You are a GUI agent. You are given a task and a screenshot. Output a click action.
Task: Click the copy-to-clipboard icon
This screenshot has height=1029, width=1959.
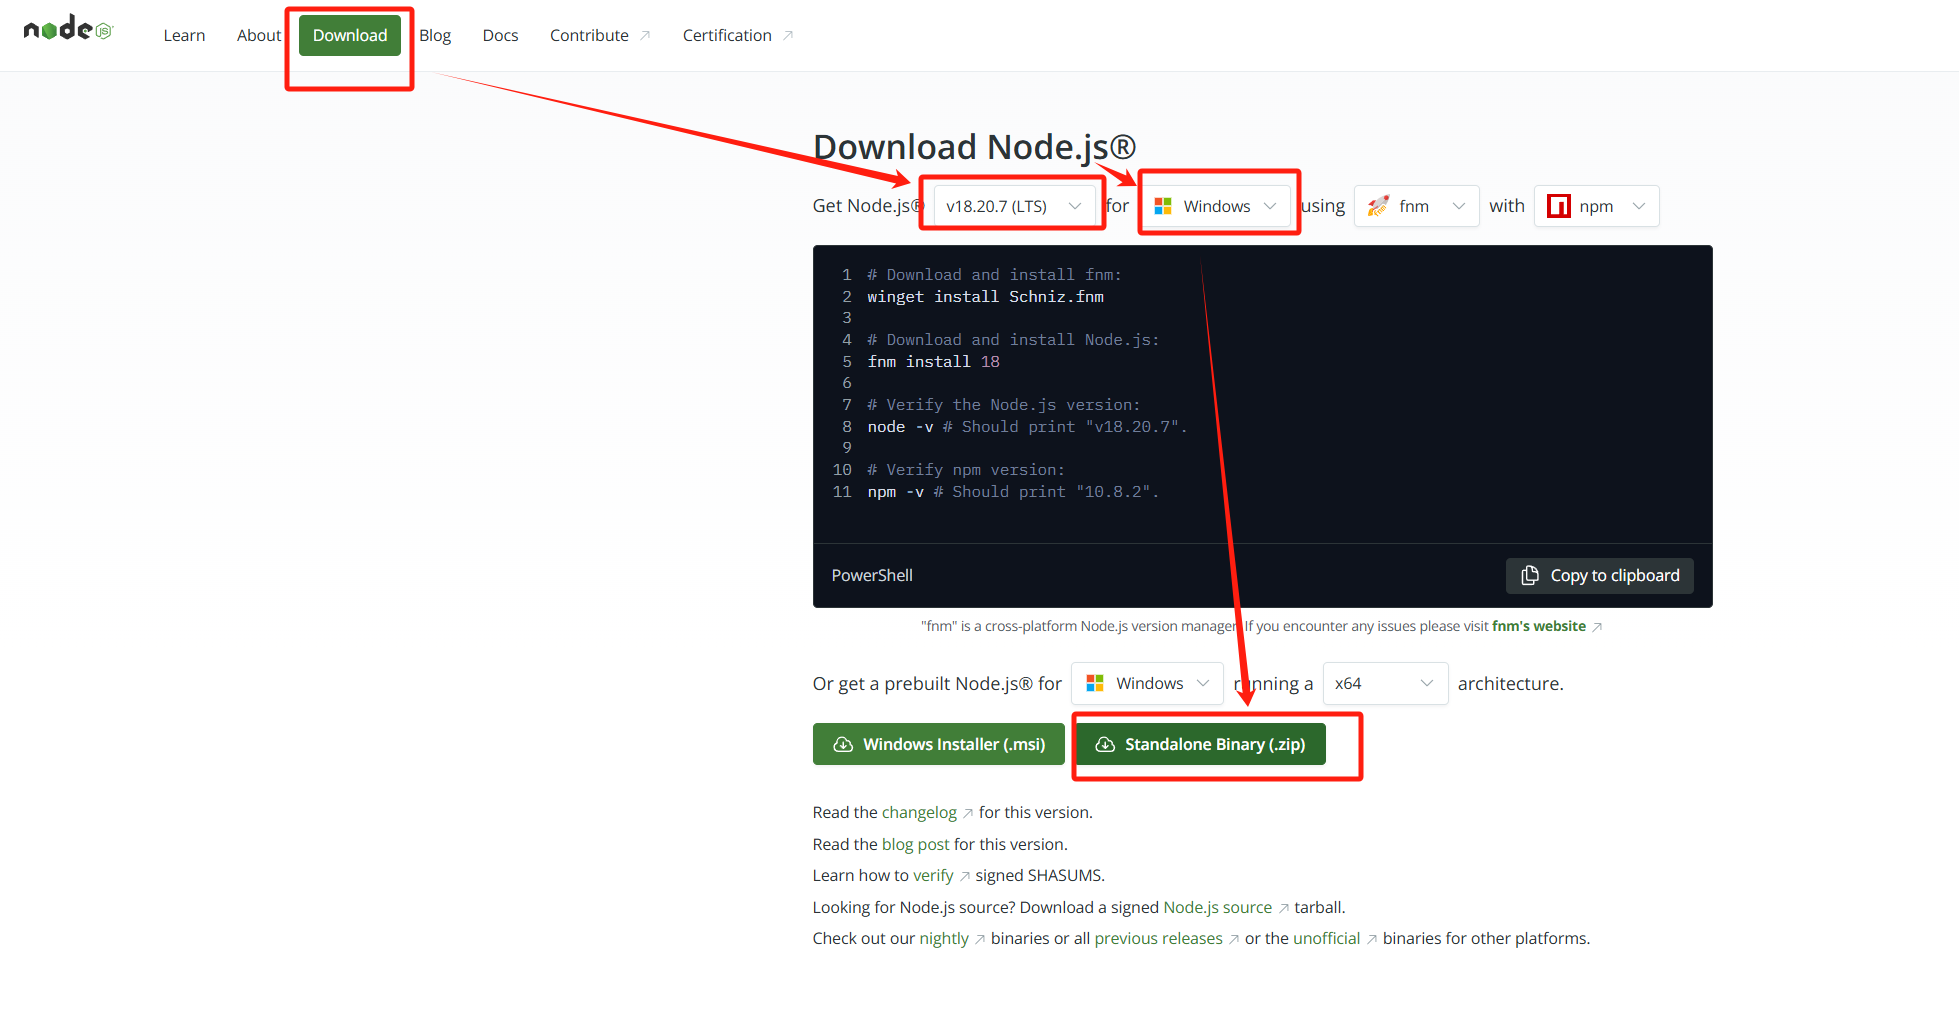click(1529, 575)
